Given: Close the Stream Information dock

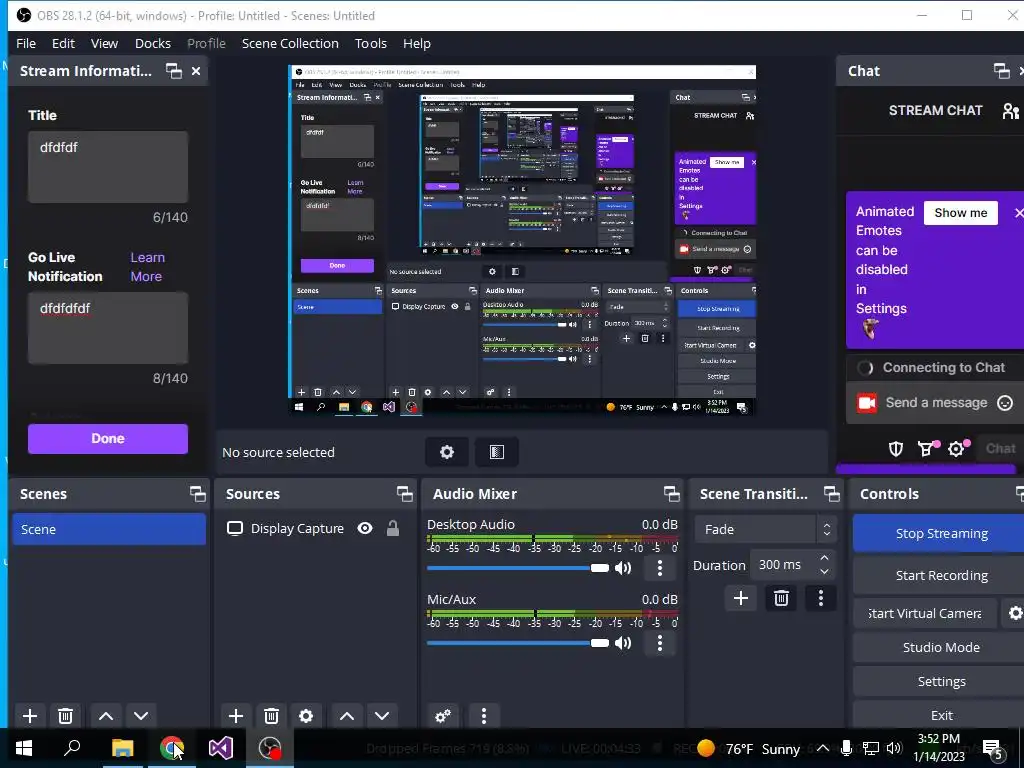Looking at the screenshot, I should 196,71.
